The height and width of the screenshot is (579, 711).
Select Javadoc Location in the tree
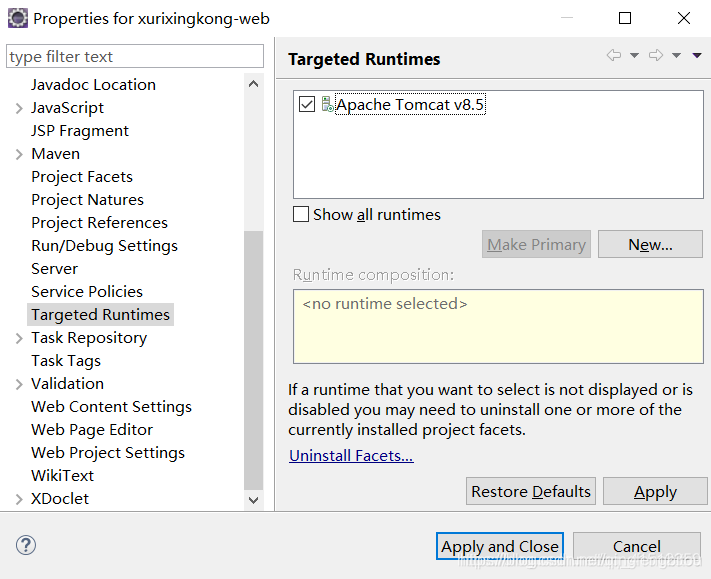coord(93,85)
